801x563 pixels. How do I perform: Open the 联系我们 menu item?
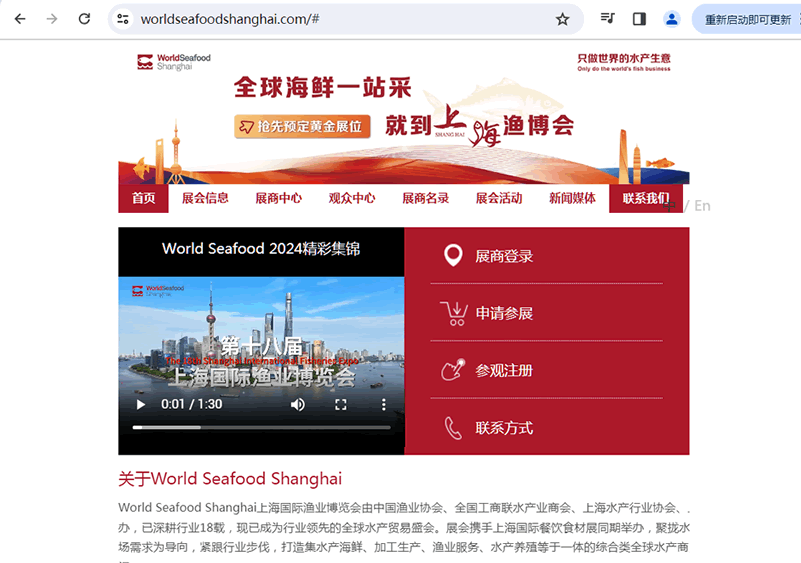pos(646,198)
